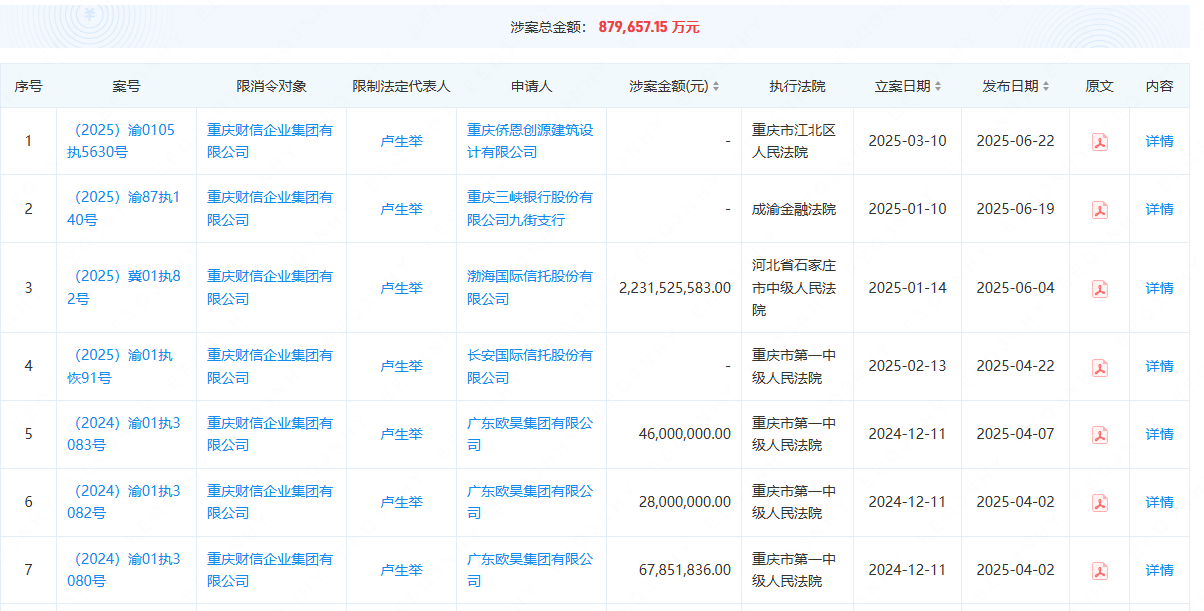This screenshot has width=1204, height=611.
Task: Sort by 发布日期 column arrows
Action: pyautogui.click(x=1046, y=87)
